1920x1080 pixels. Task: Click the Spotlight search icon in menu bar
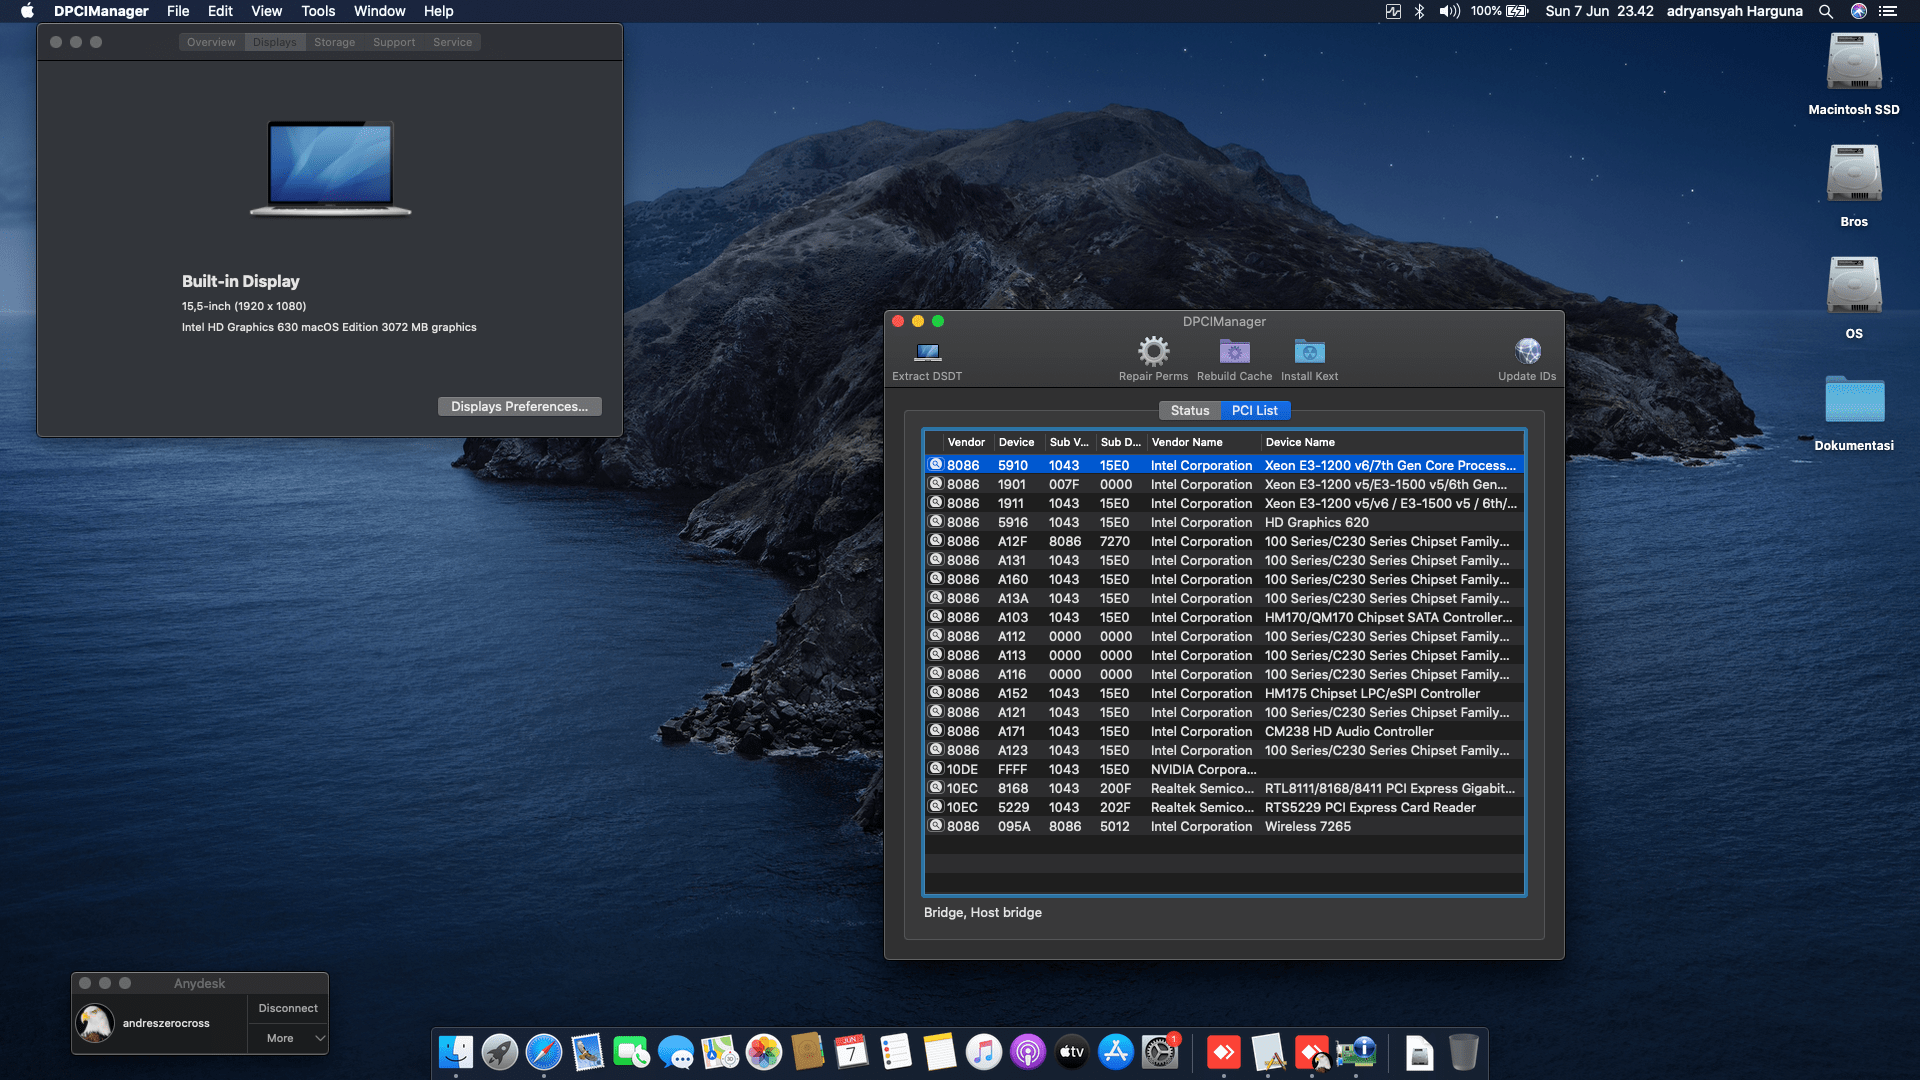[x=1826, y=11]
